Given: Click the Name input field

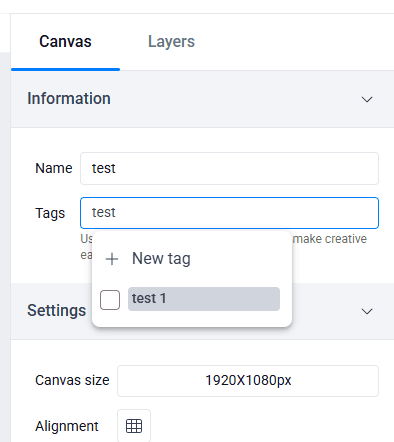Looking at the screenshot, I should coord(229,168).
